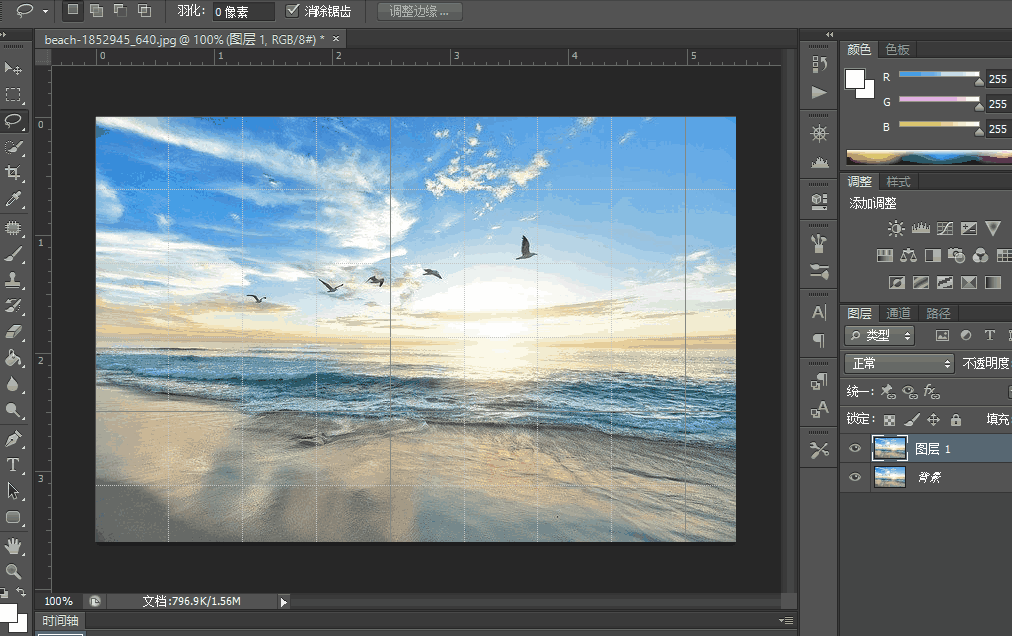Select the Spot Healing Brush tool
1012x636 pixels.
[x=13, y=227]
